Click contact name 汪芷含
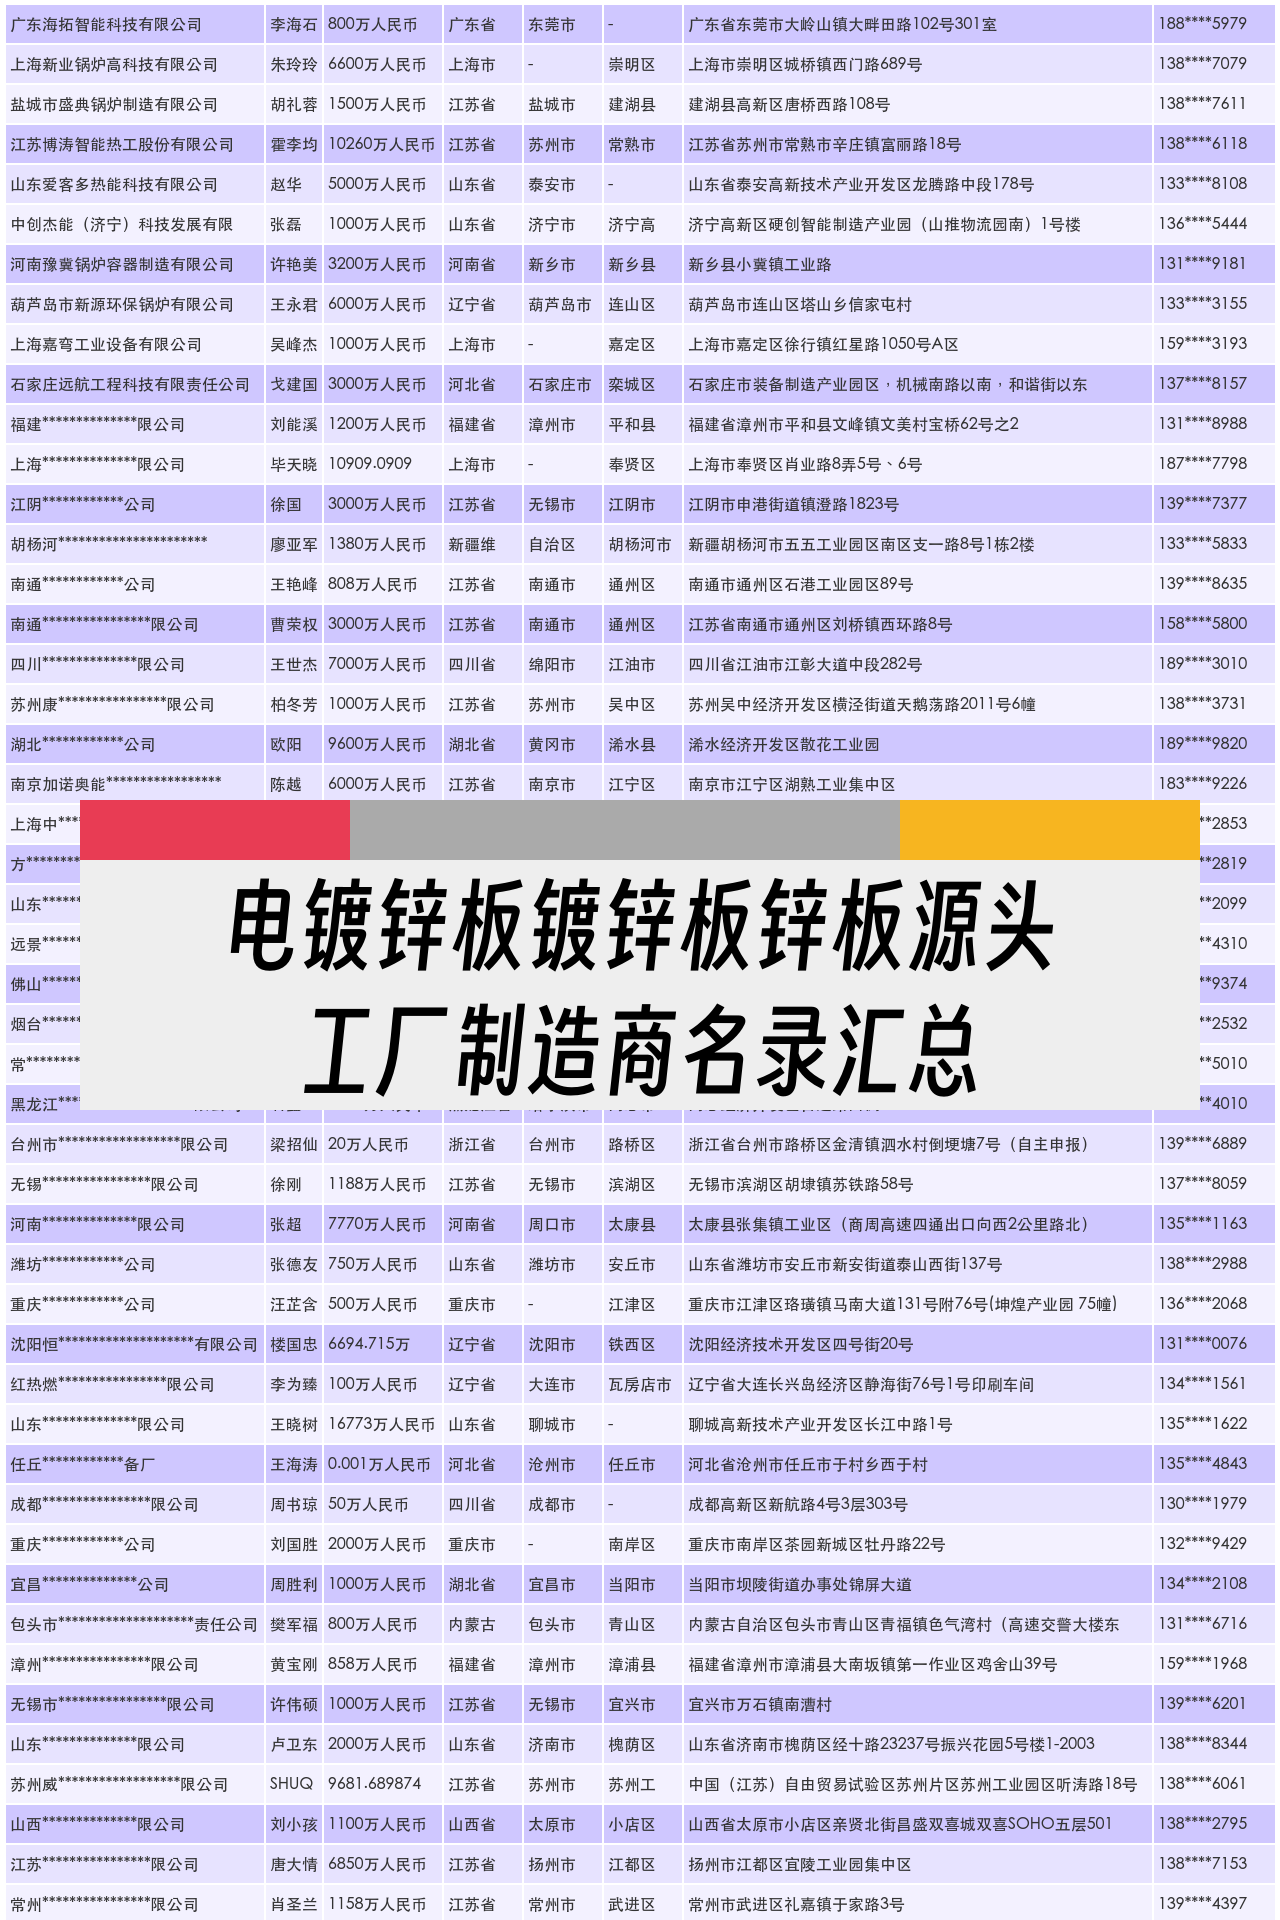The height and width of the screenshot is (1920, 1280). point(293,1304)
